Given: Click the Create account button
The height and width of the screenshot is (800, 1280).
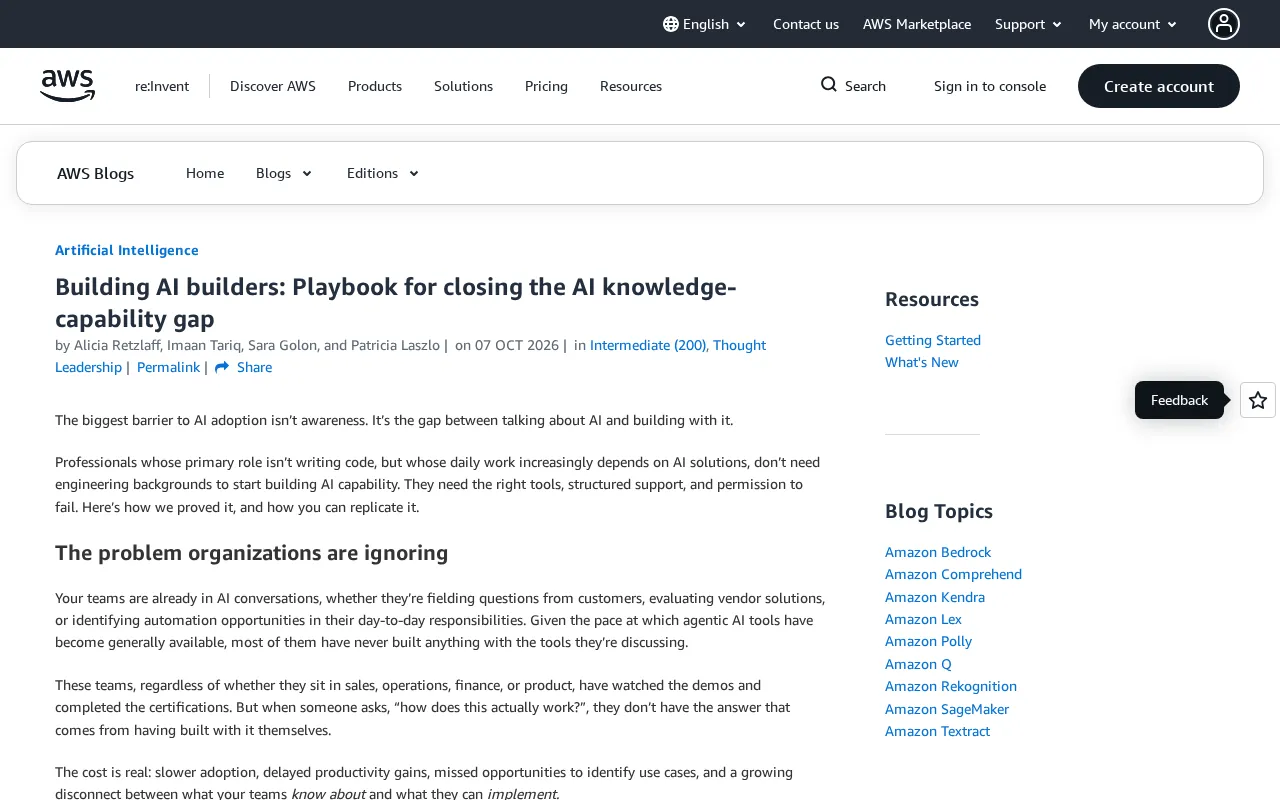Looking at the screenshot, I should (x=1159, y=86).
